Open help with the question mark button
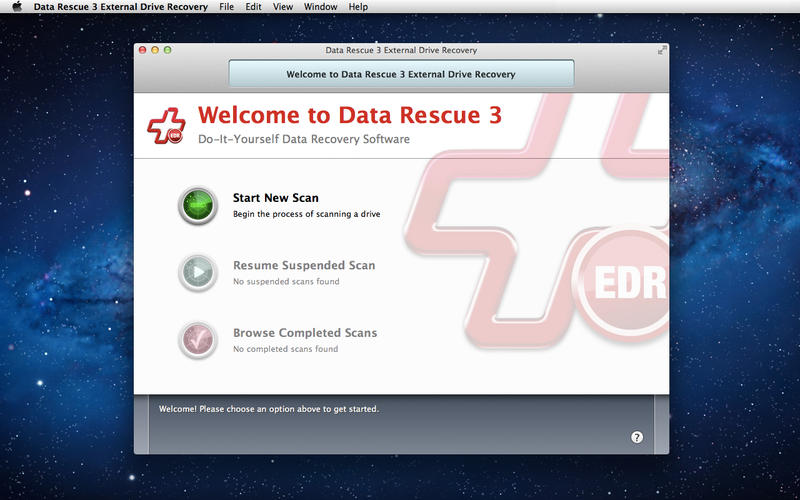The image size is (800, 500). pos(637,437)
